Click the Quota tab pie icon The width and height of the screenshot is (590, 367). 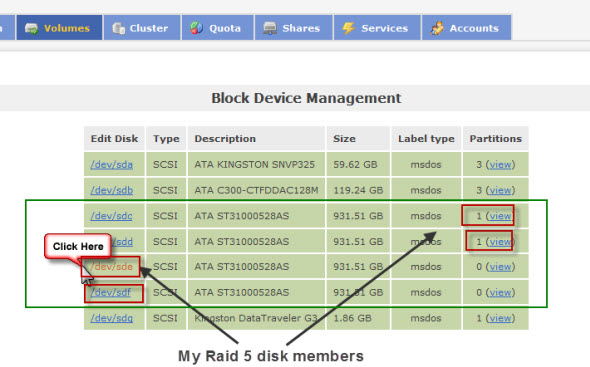tap(196, 28)
